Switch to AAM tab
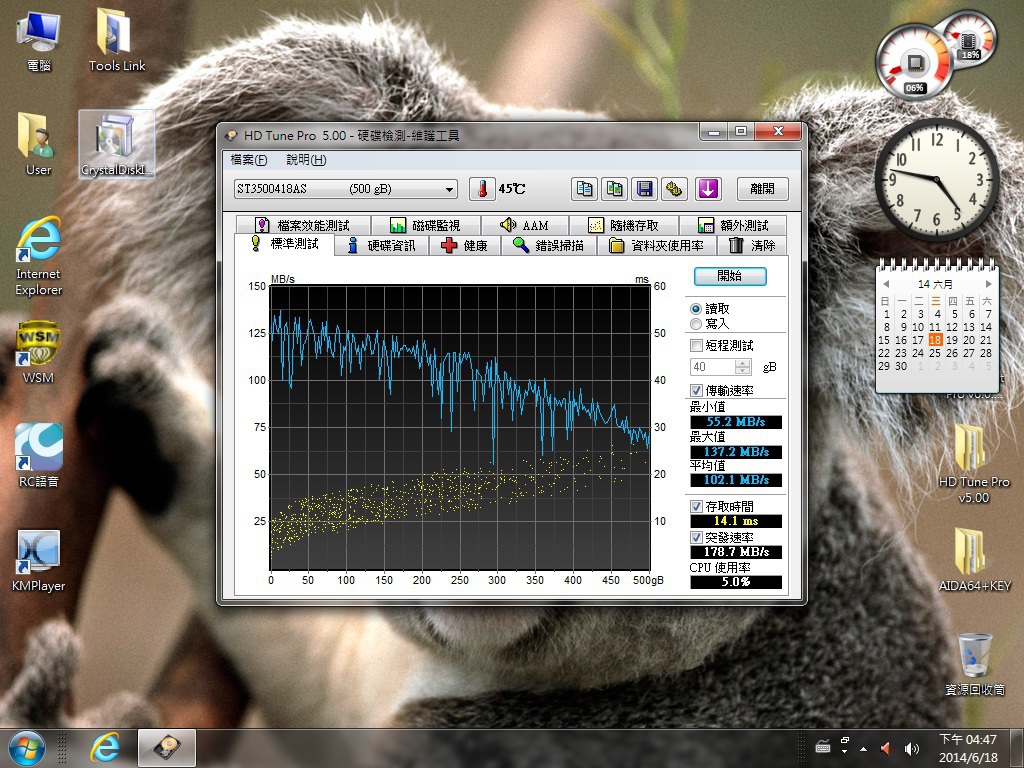The image size is (1024, 768). pos(525,225)
